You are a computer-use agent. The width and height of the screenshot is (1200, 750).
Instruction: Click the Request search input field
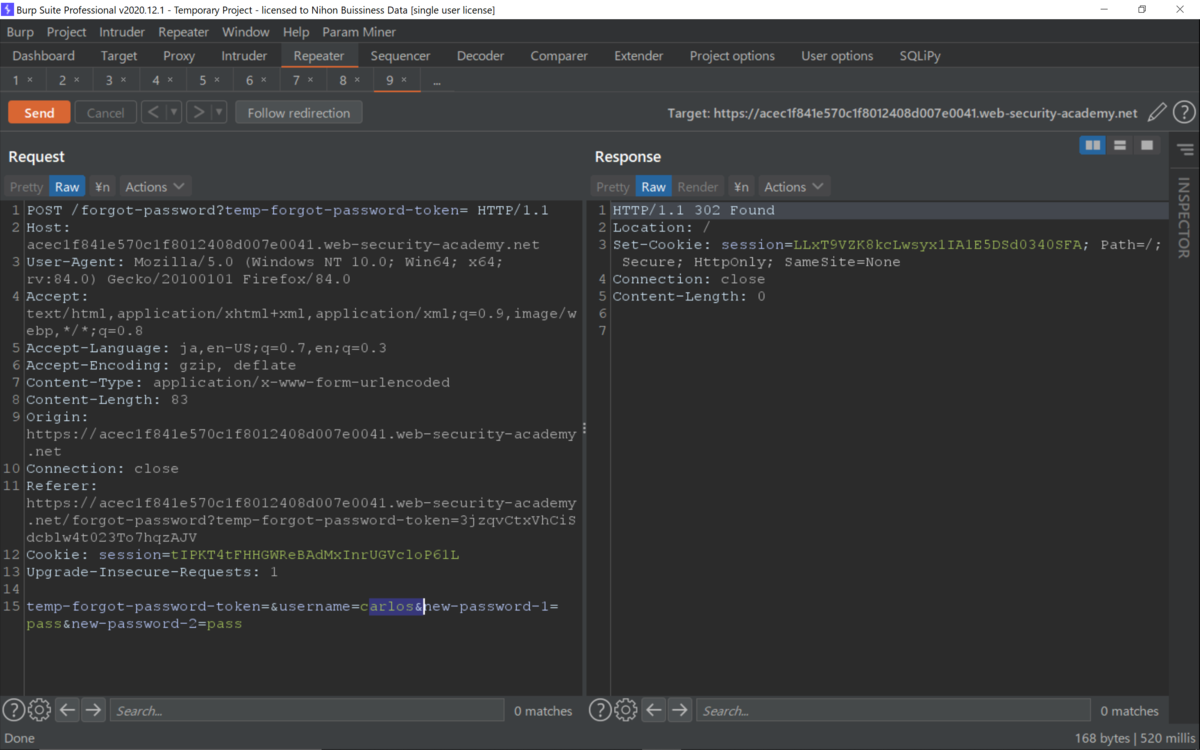point(306,710)
